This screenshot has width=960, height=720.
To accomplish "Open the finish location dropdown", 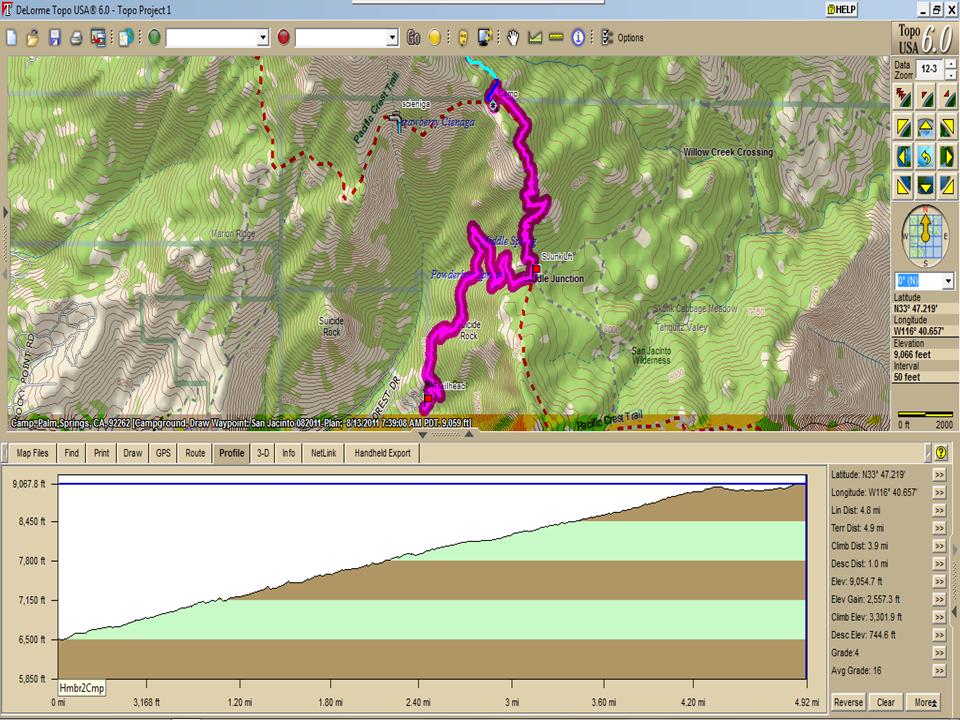I will [392, 38].
